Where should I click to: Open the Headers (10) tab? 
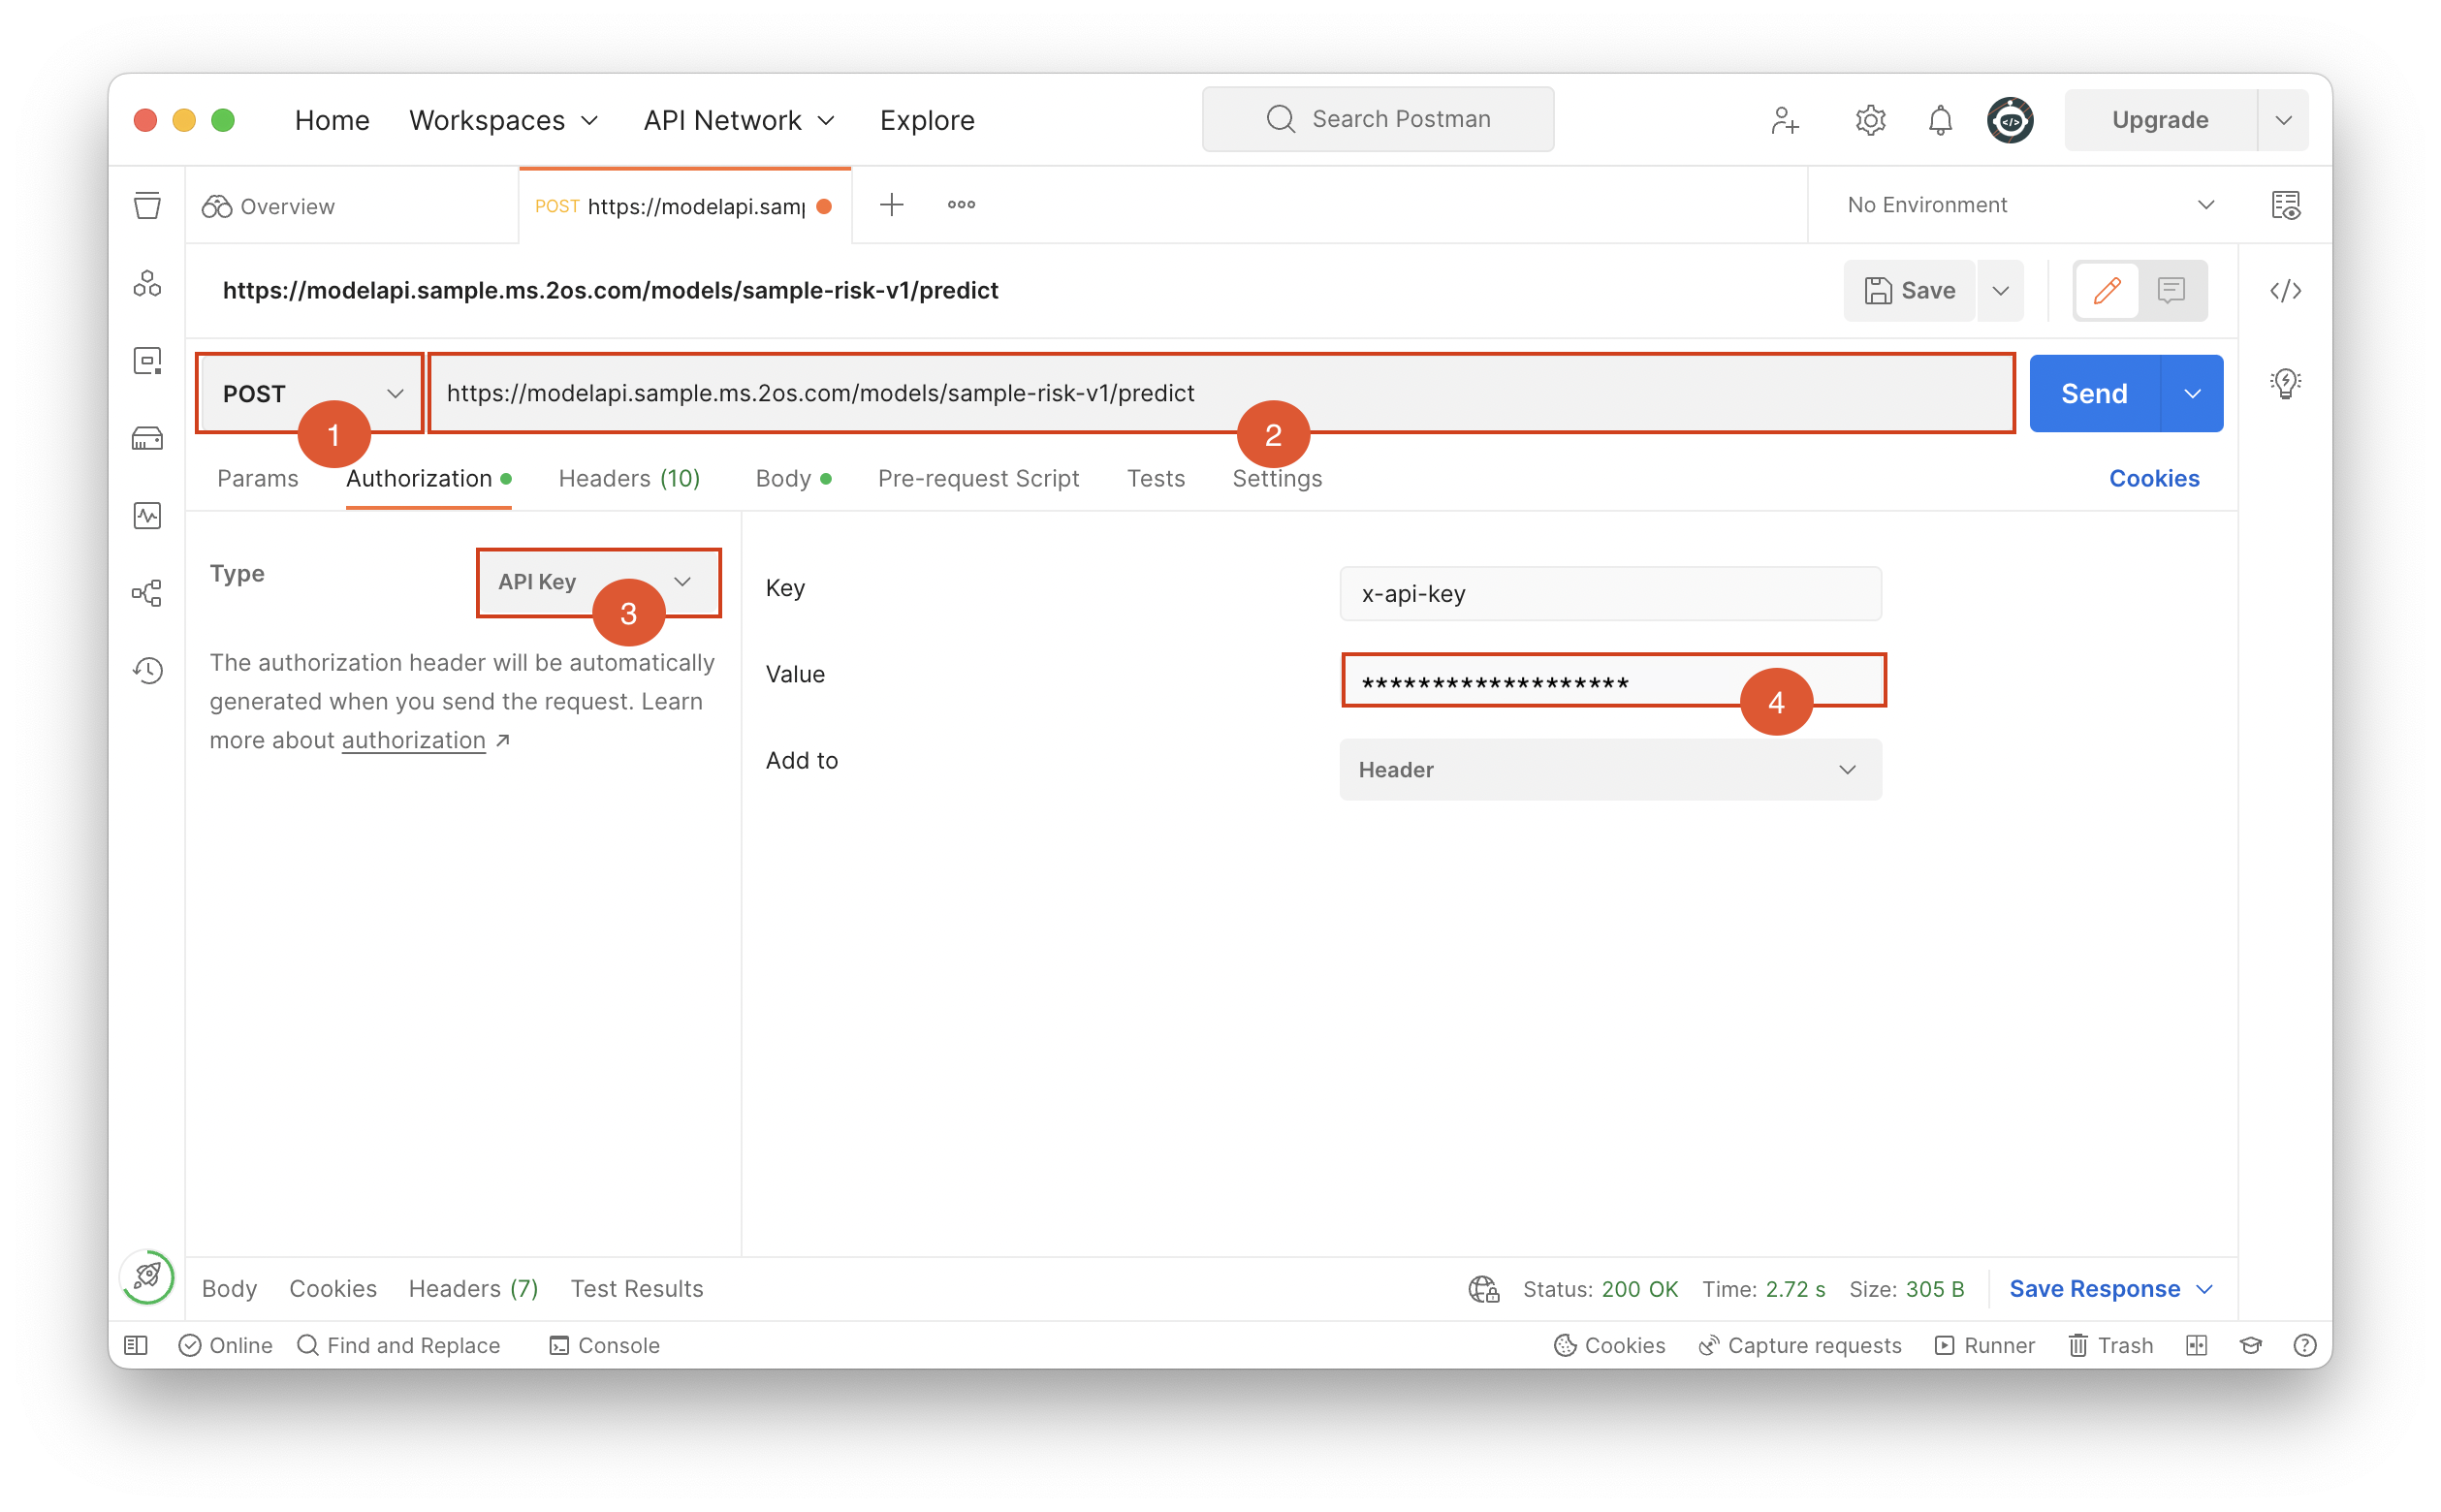coord(628,478)
